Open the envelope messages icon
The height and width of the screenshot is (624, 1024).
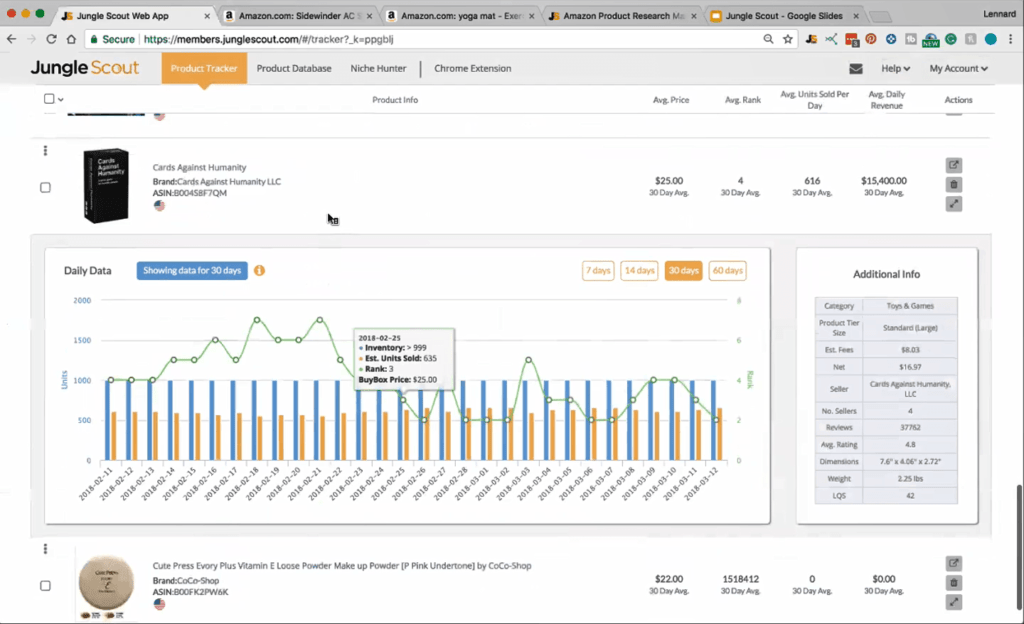[x=856, y=69]
